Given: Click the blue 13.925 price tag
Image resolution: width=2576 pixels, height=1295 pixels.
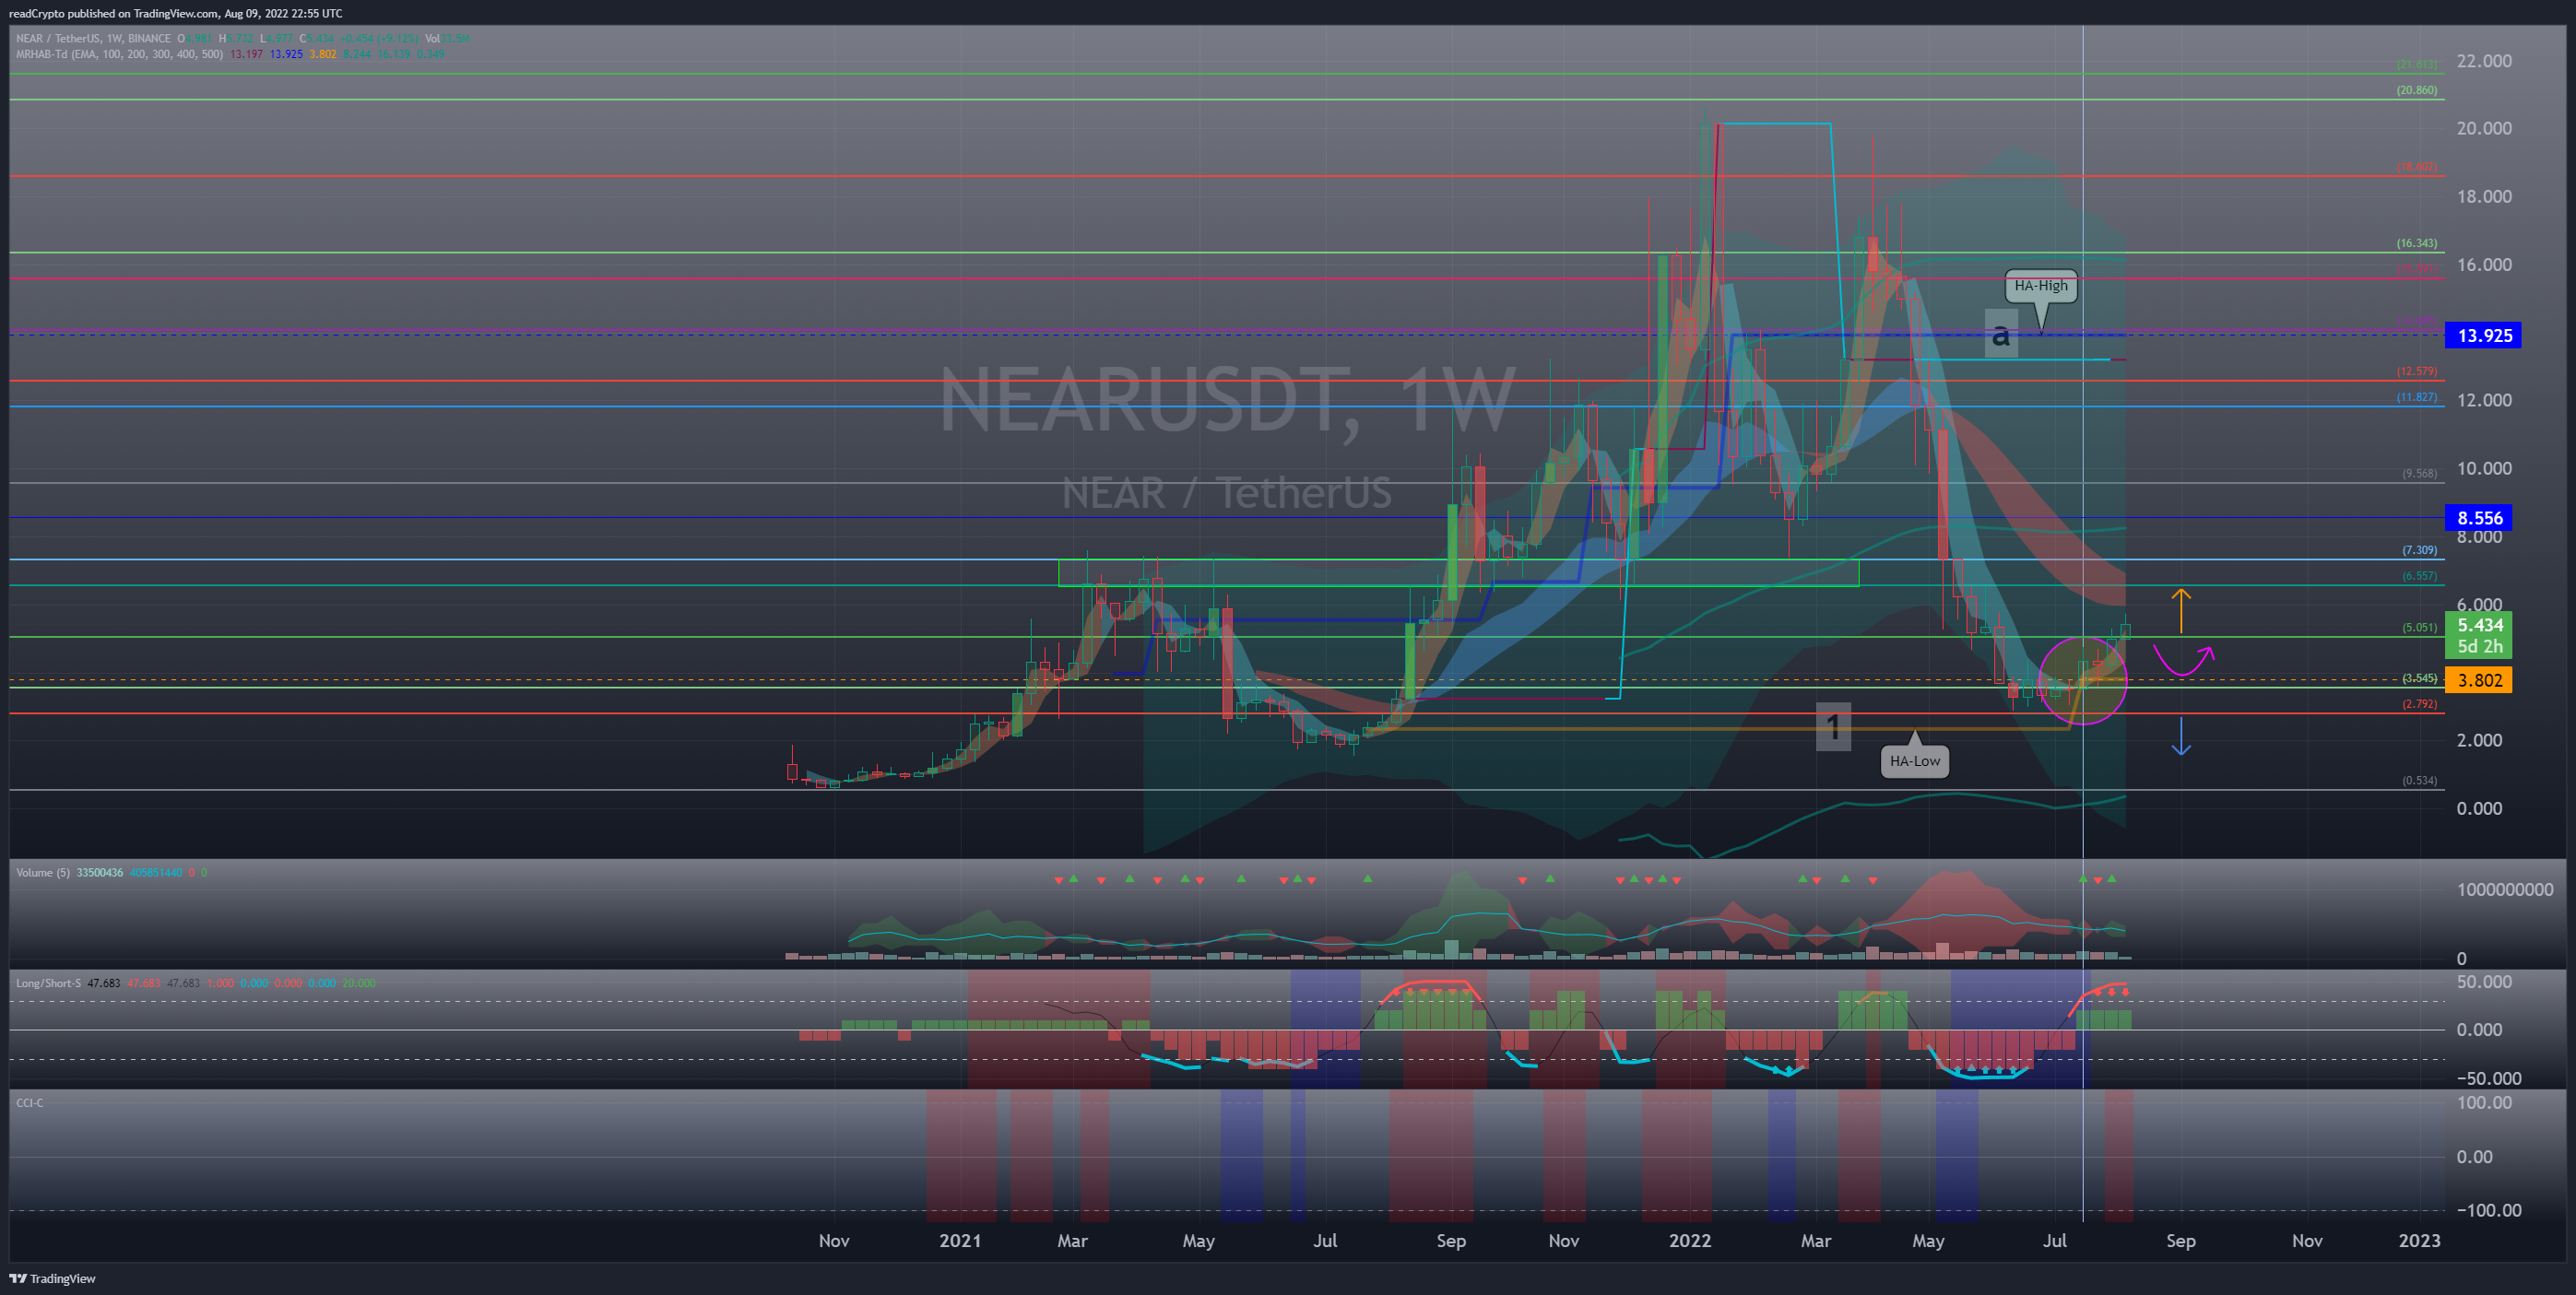Looking at the screenshot, I should tap(2484, 335).
